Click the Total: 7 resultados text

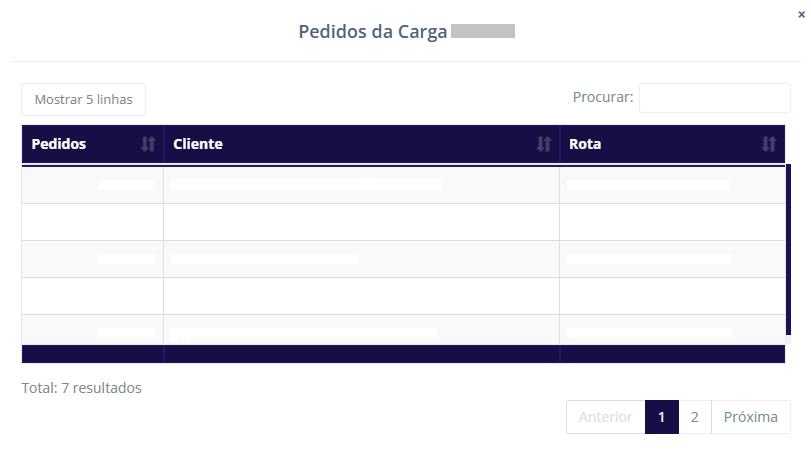coord(82,387)
